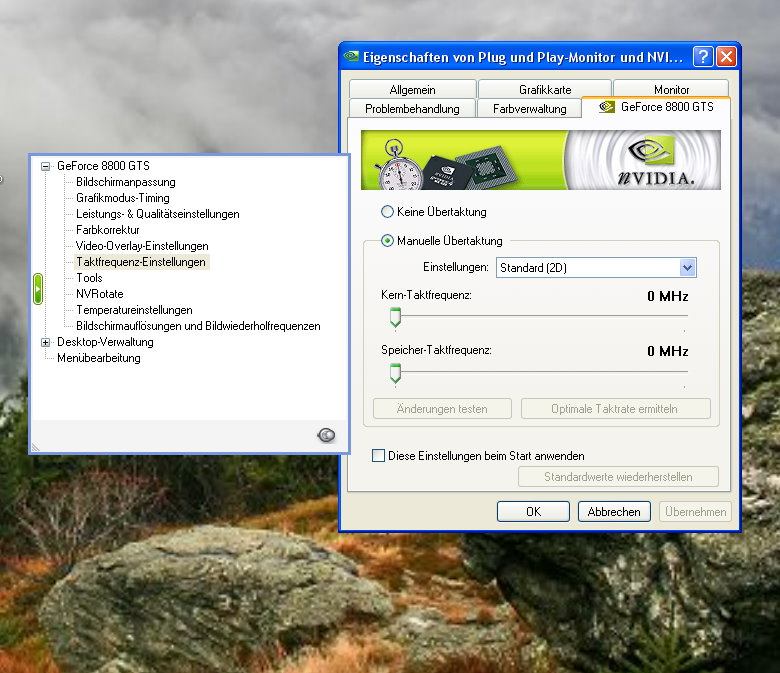Viewport: 780px width, 673px height.
Task: Open Temperatureinstellungen tree item
Action: (x=134, y=310)
